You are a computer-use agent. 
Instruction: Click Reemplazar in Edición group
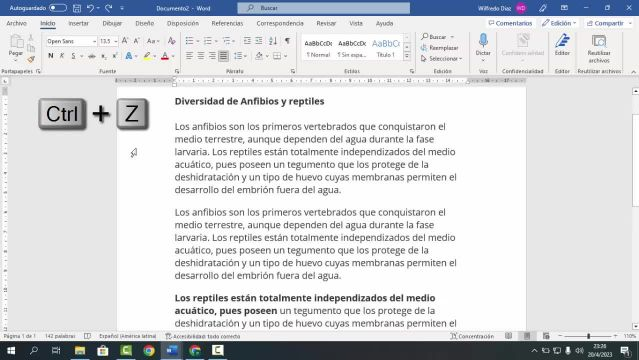click(440, 48)
